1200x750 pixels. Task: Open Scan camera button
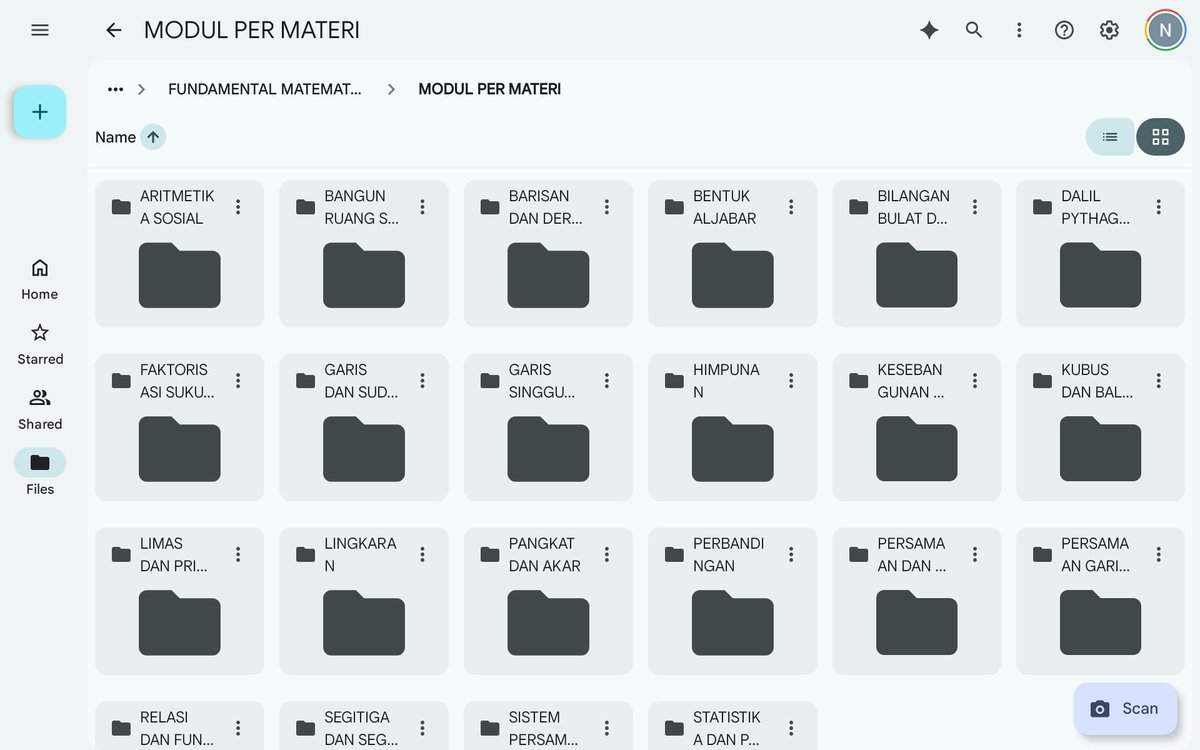1125,709
